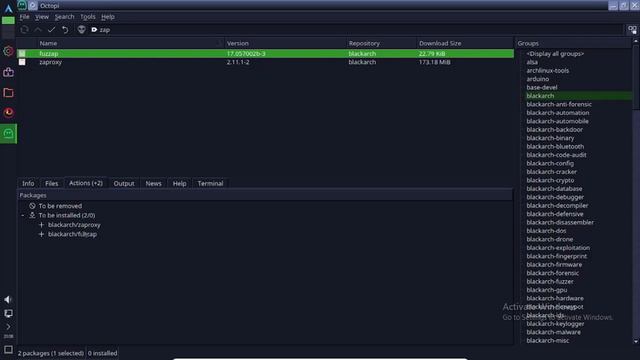This screenshot has height=360, width=640.
Task: Sort package list by Name column
Action: [x=130, y=43]
